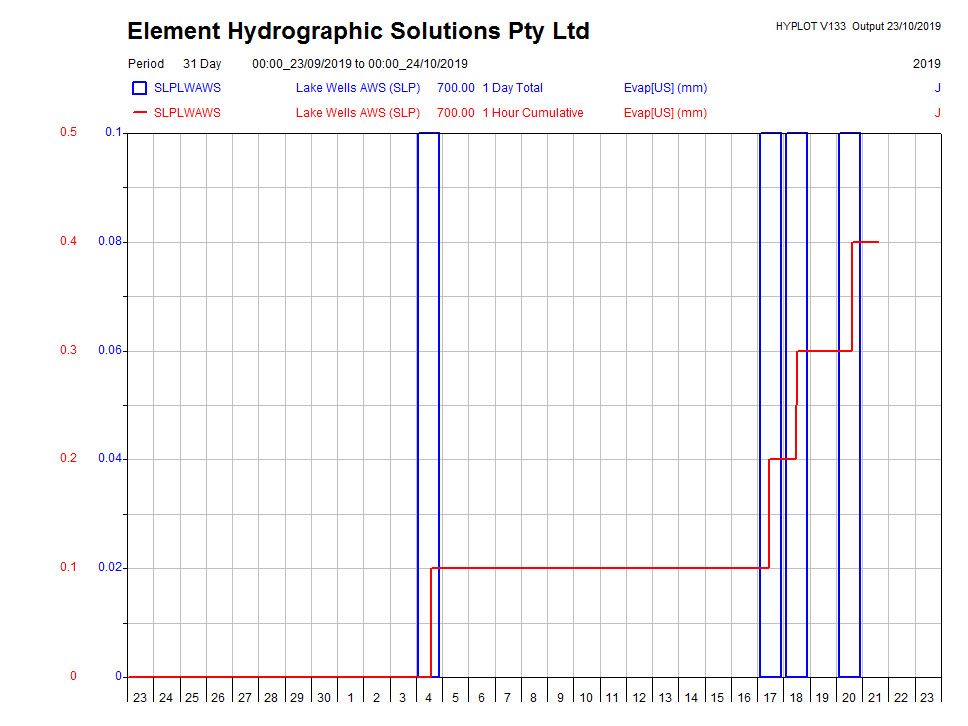The image size is (968, 726).
Task: Click the blue SLPLWAWS legend label
Action: [187, 88]
